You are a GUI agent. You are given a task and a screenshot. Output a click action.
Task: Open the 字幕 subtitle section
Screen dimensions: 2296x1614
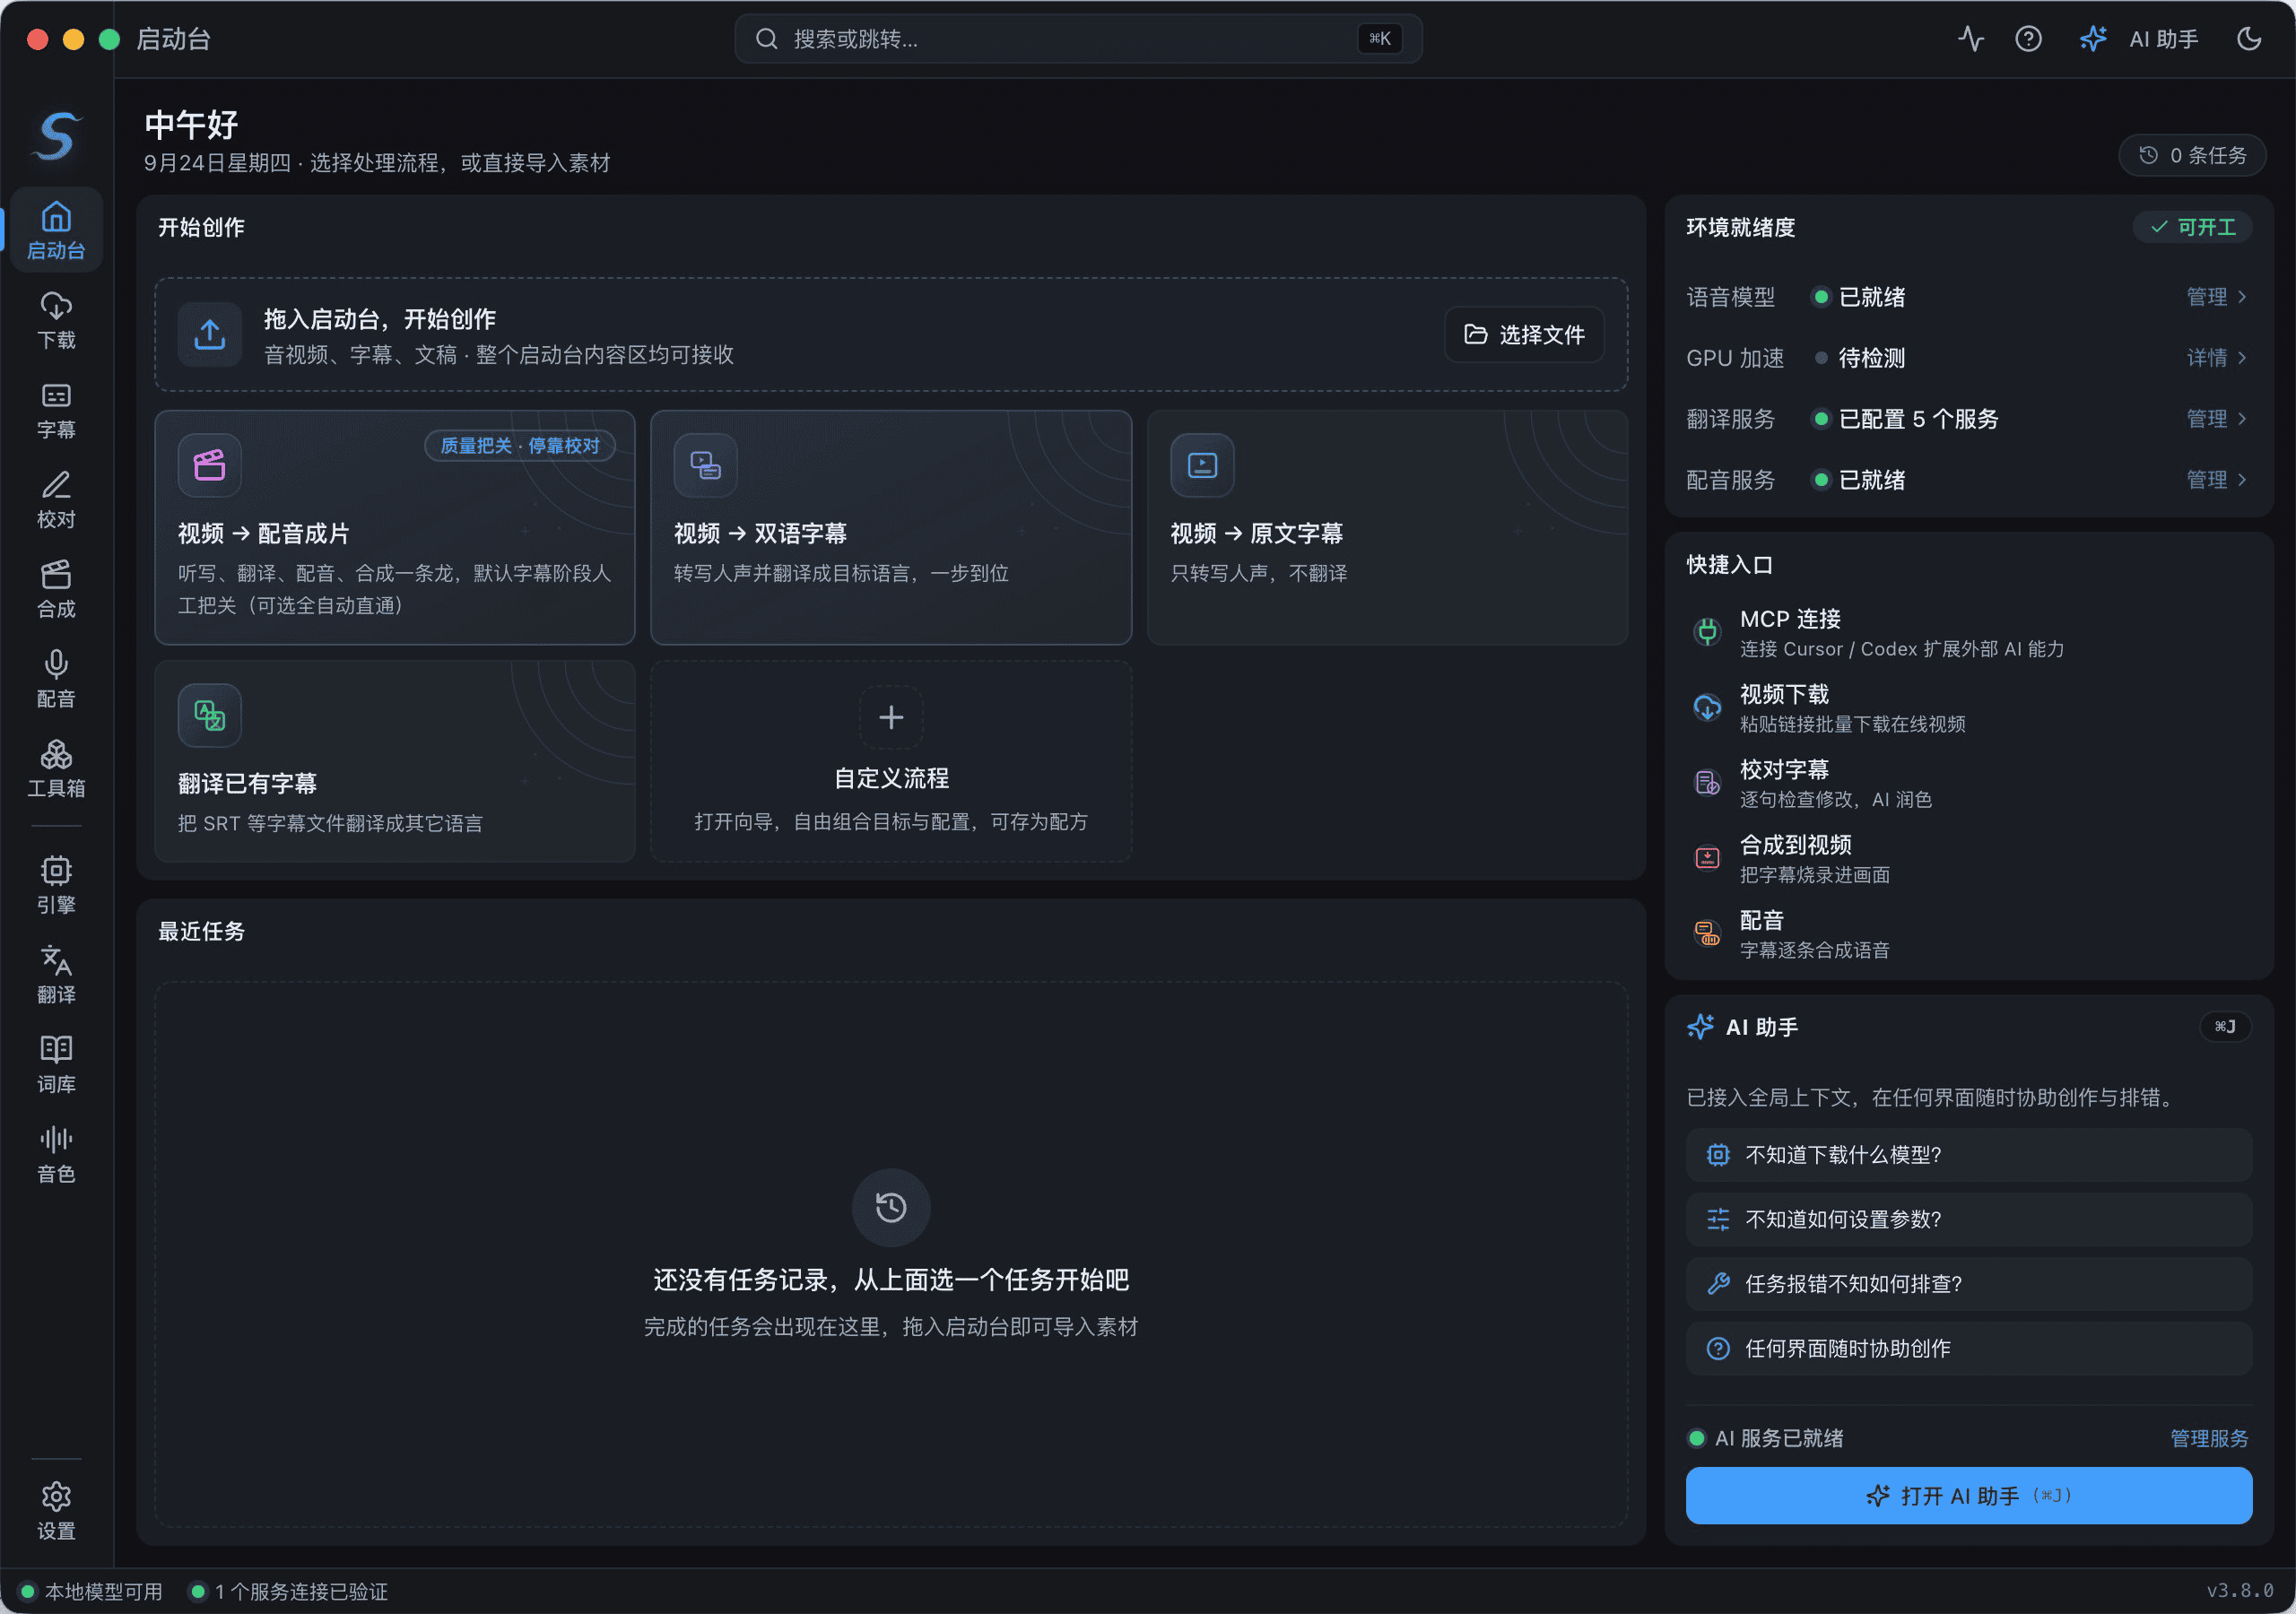pyautogui.click(x=56, y=411)
